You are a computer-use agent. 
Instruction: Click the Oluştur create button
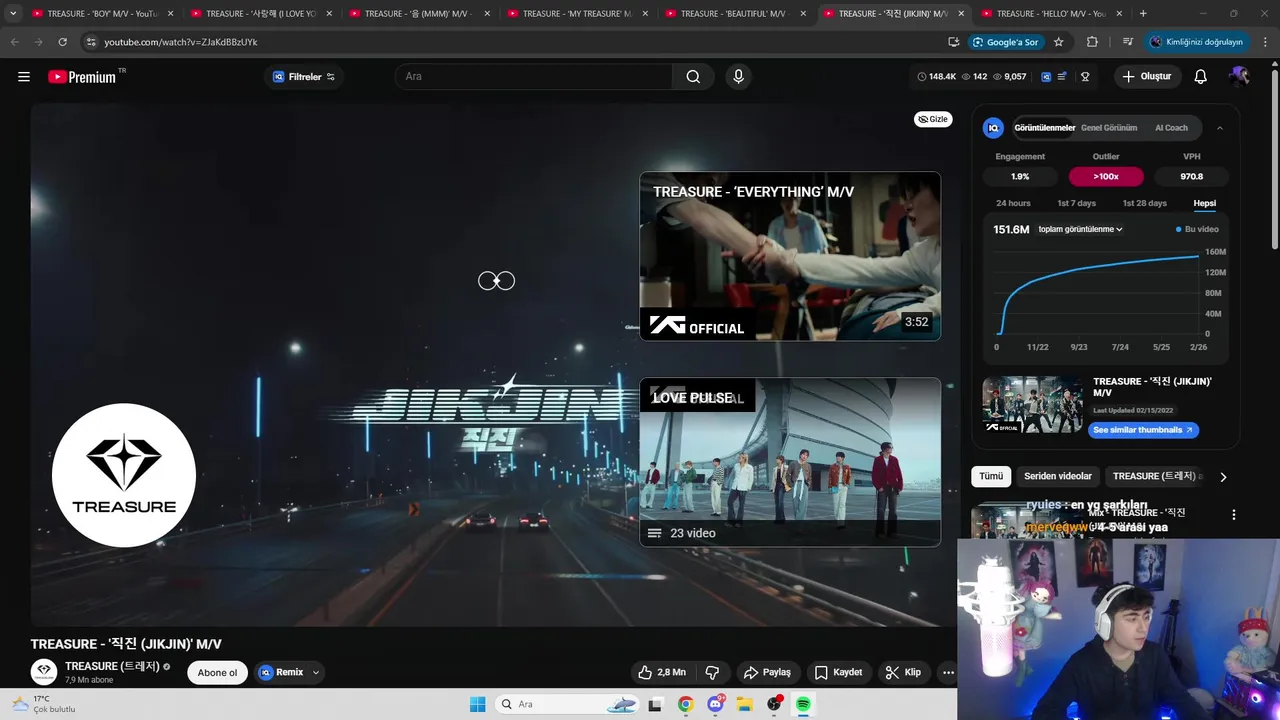1146,77
